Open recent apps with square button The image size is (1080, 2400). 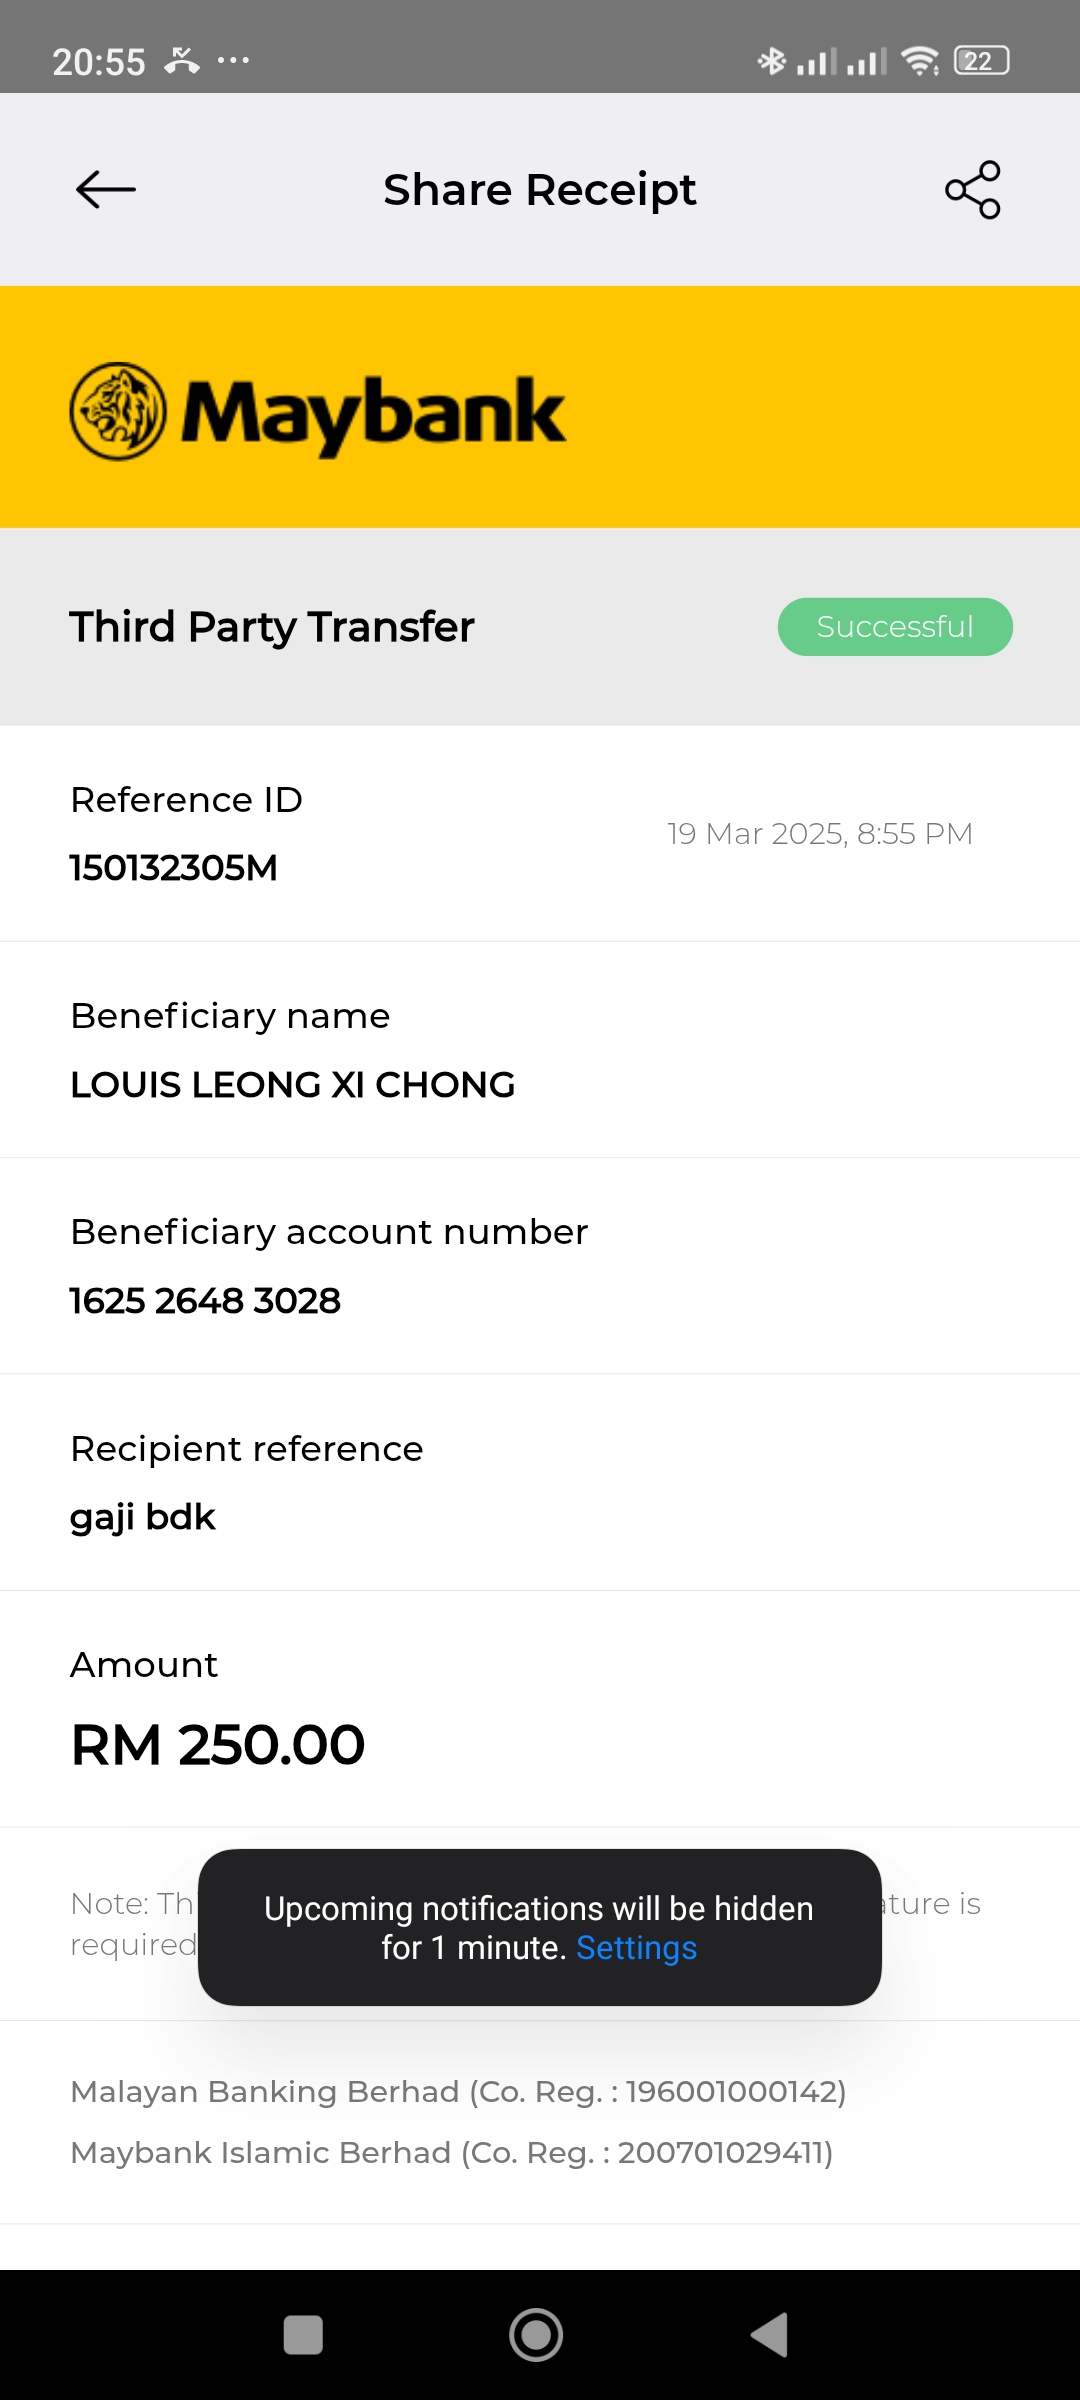click(303, 2335)
